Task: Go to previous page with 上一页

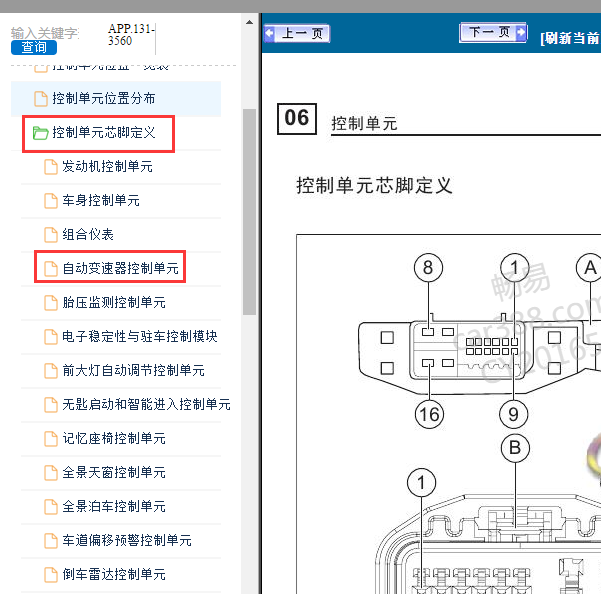Action: 297,33
